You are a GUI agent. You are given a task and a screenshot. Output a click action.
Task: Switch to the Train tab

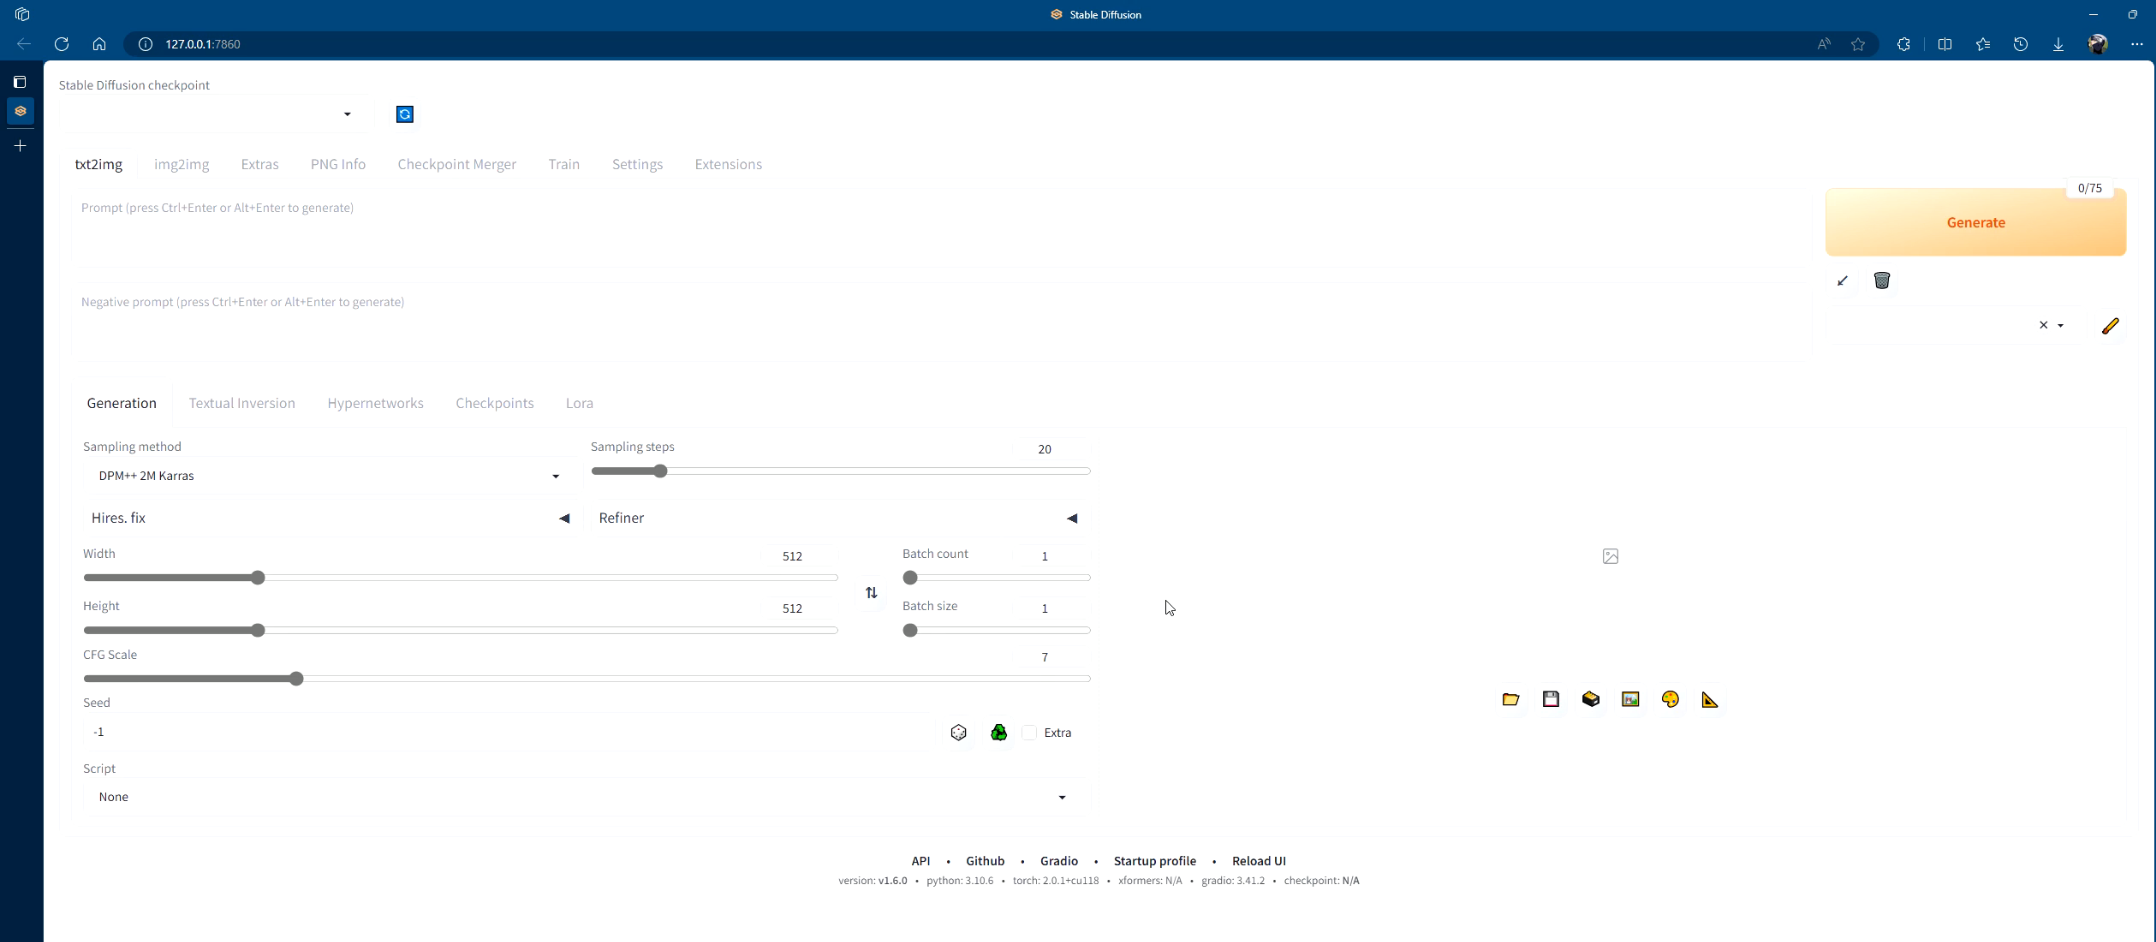564,164
